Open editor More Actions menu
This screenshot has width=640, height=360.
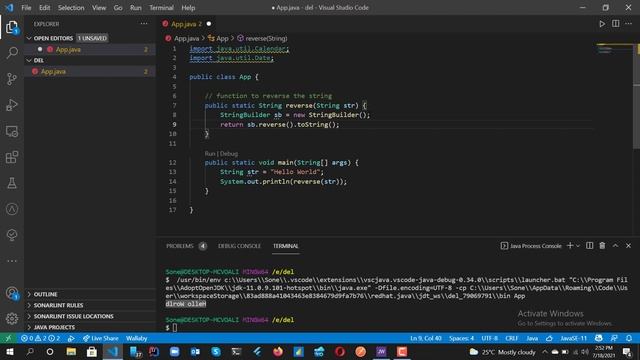pyautogui.click(x=629, y=24)
